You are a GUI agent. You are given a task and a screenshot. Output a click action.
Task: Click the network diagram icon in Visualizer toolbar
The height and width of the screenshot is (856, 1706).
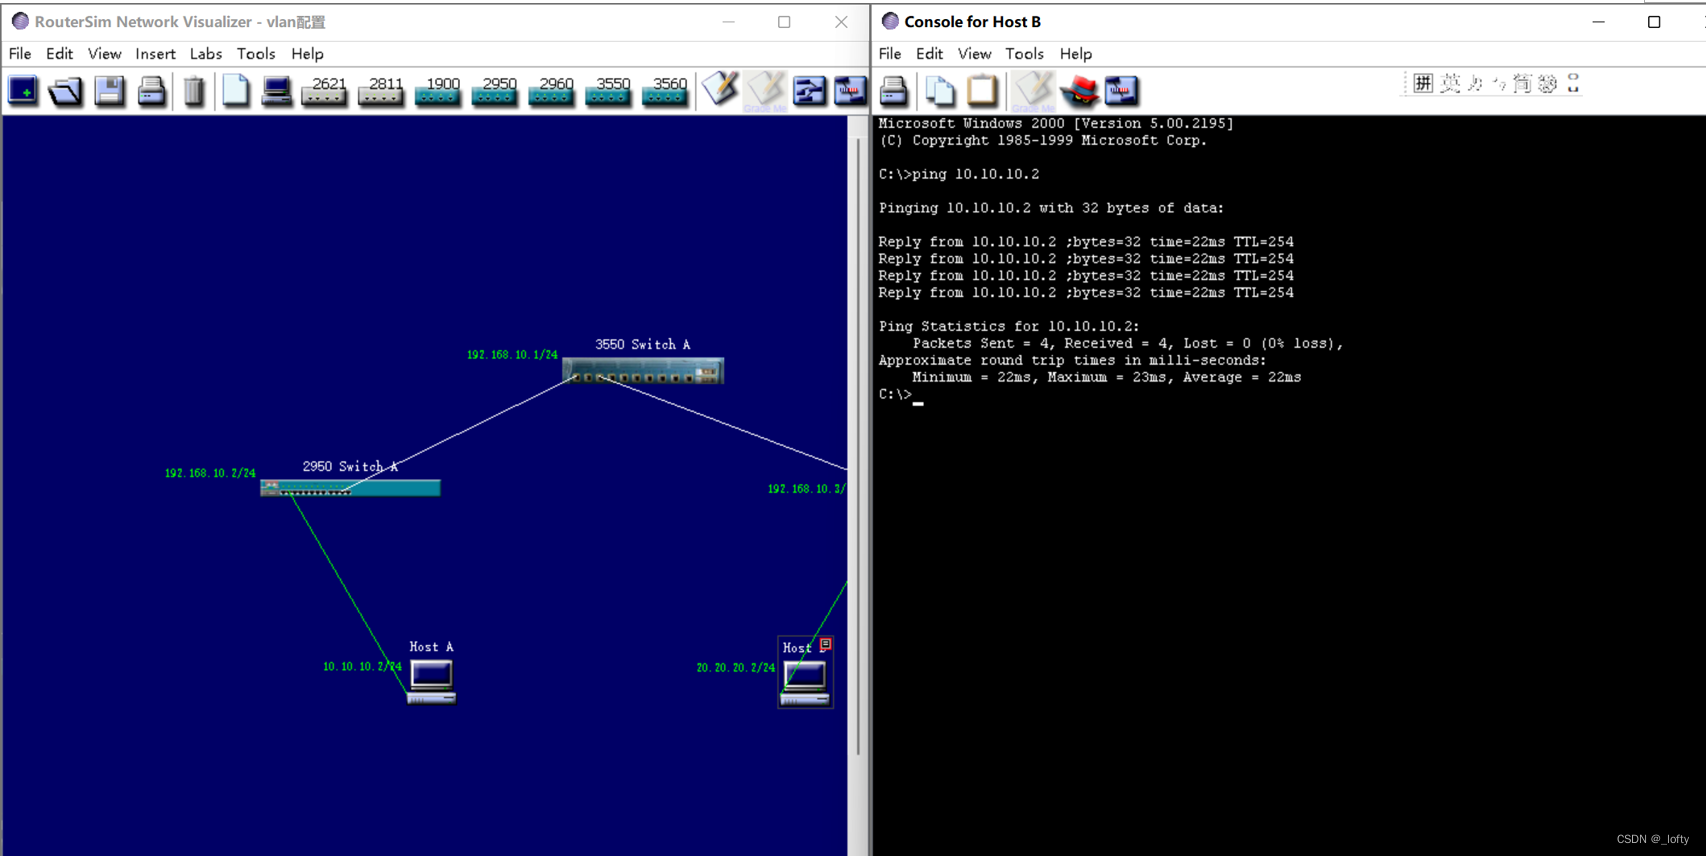point(809,91)
